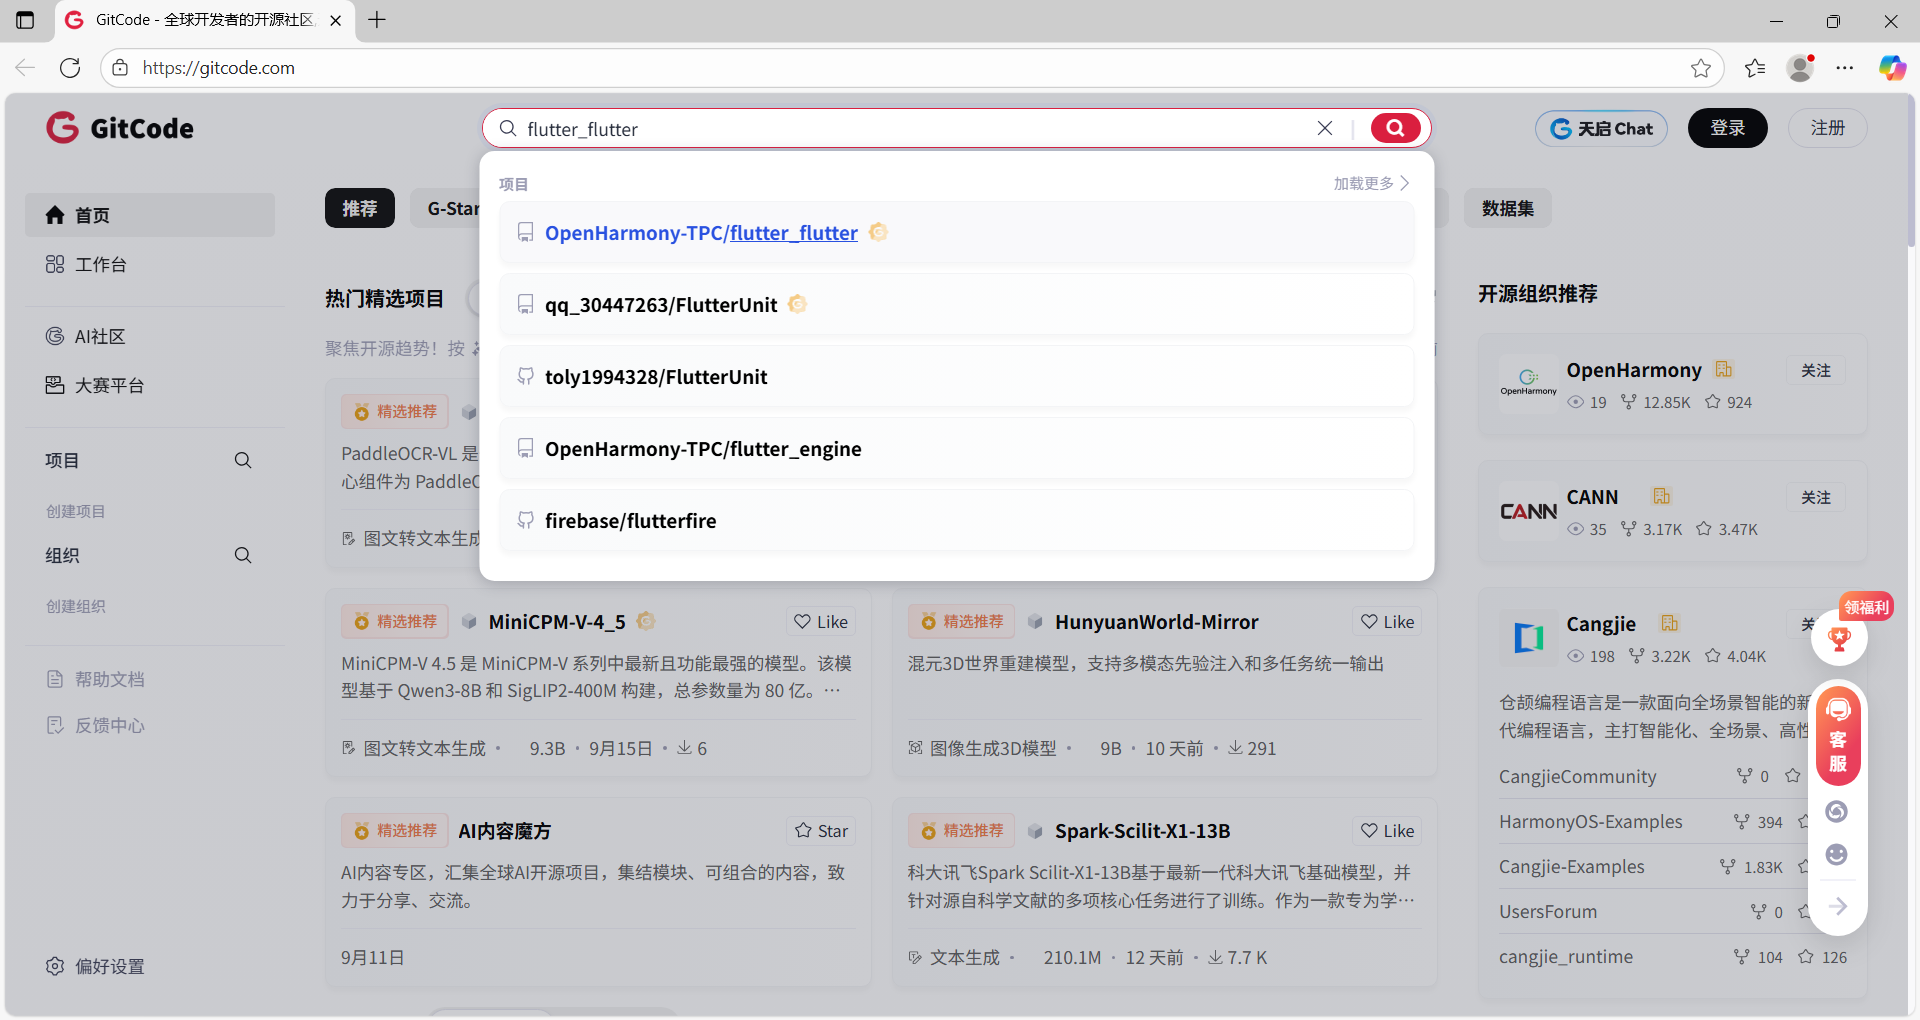Open the 天启 Chat button
Viewport: 1920px width, 1020px height.
tap(1601, 128)
